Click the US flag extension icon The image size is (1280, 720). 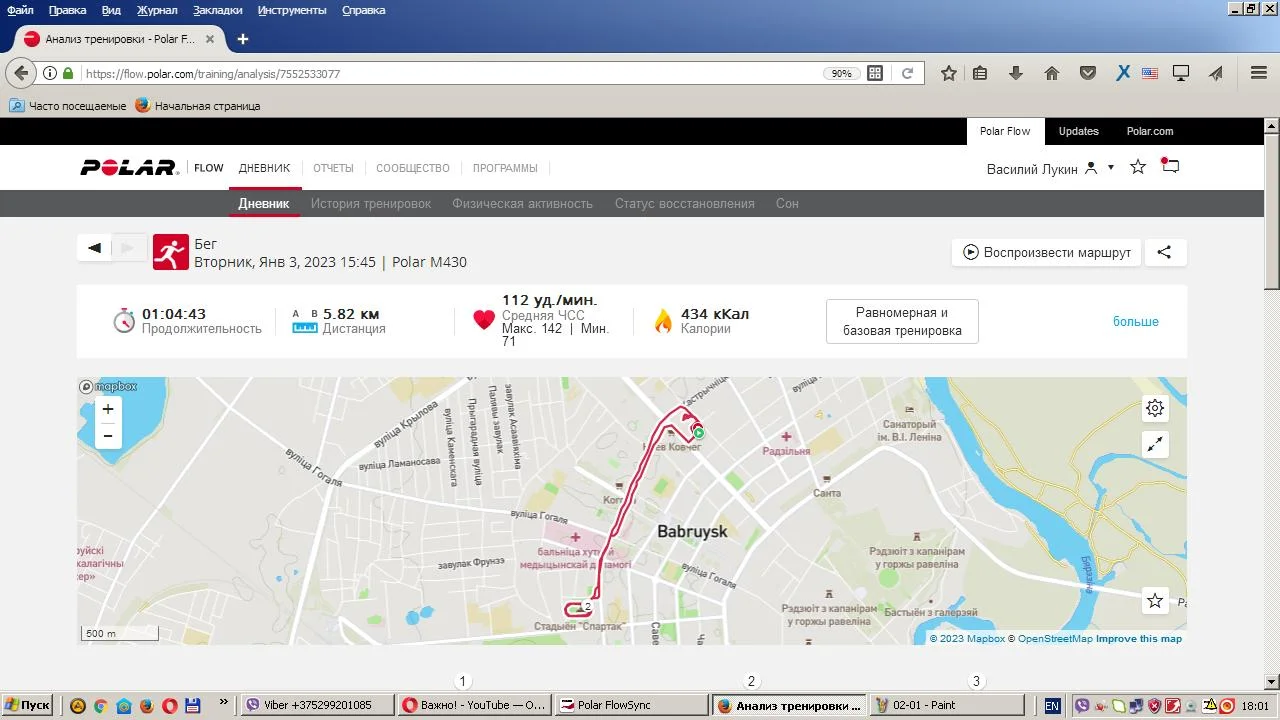[x=1150, y=73]
